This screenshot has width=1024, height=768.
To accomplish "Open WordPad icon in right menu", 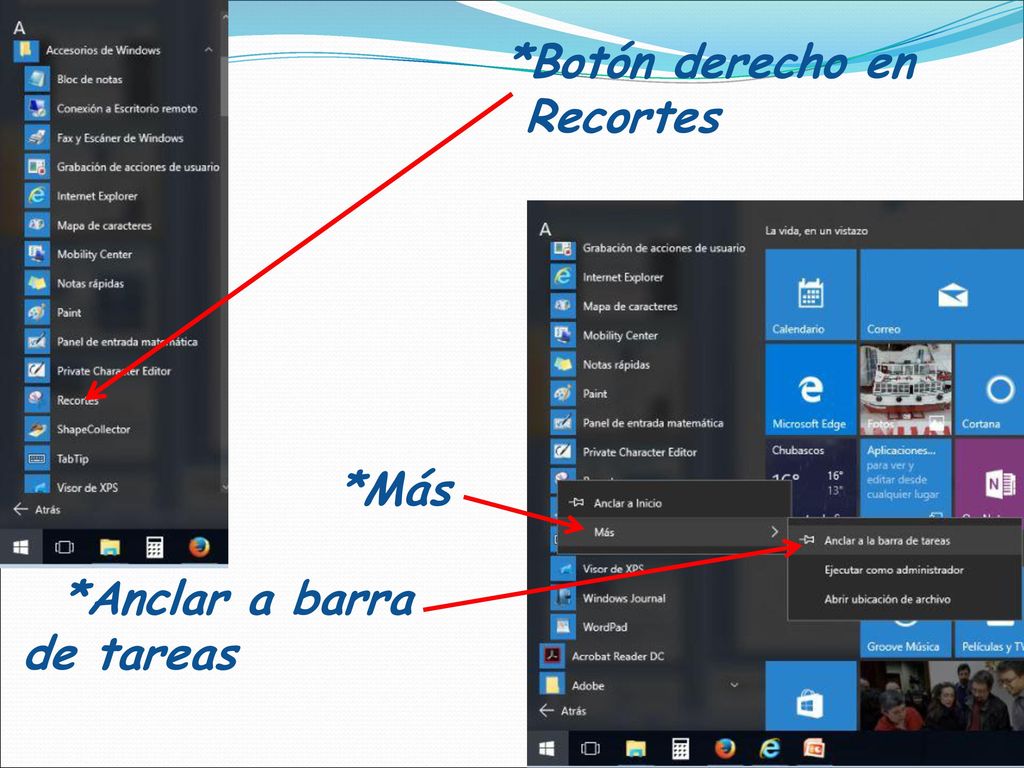I will click(x=563, y=627).
